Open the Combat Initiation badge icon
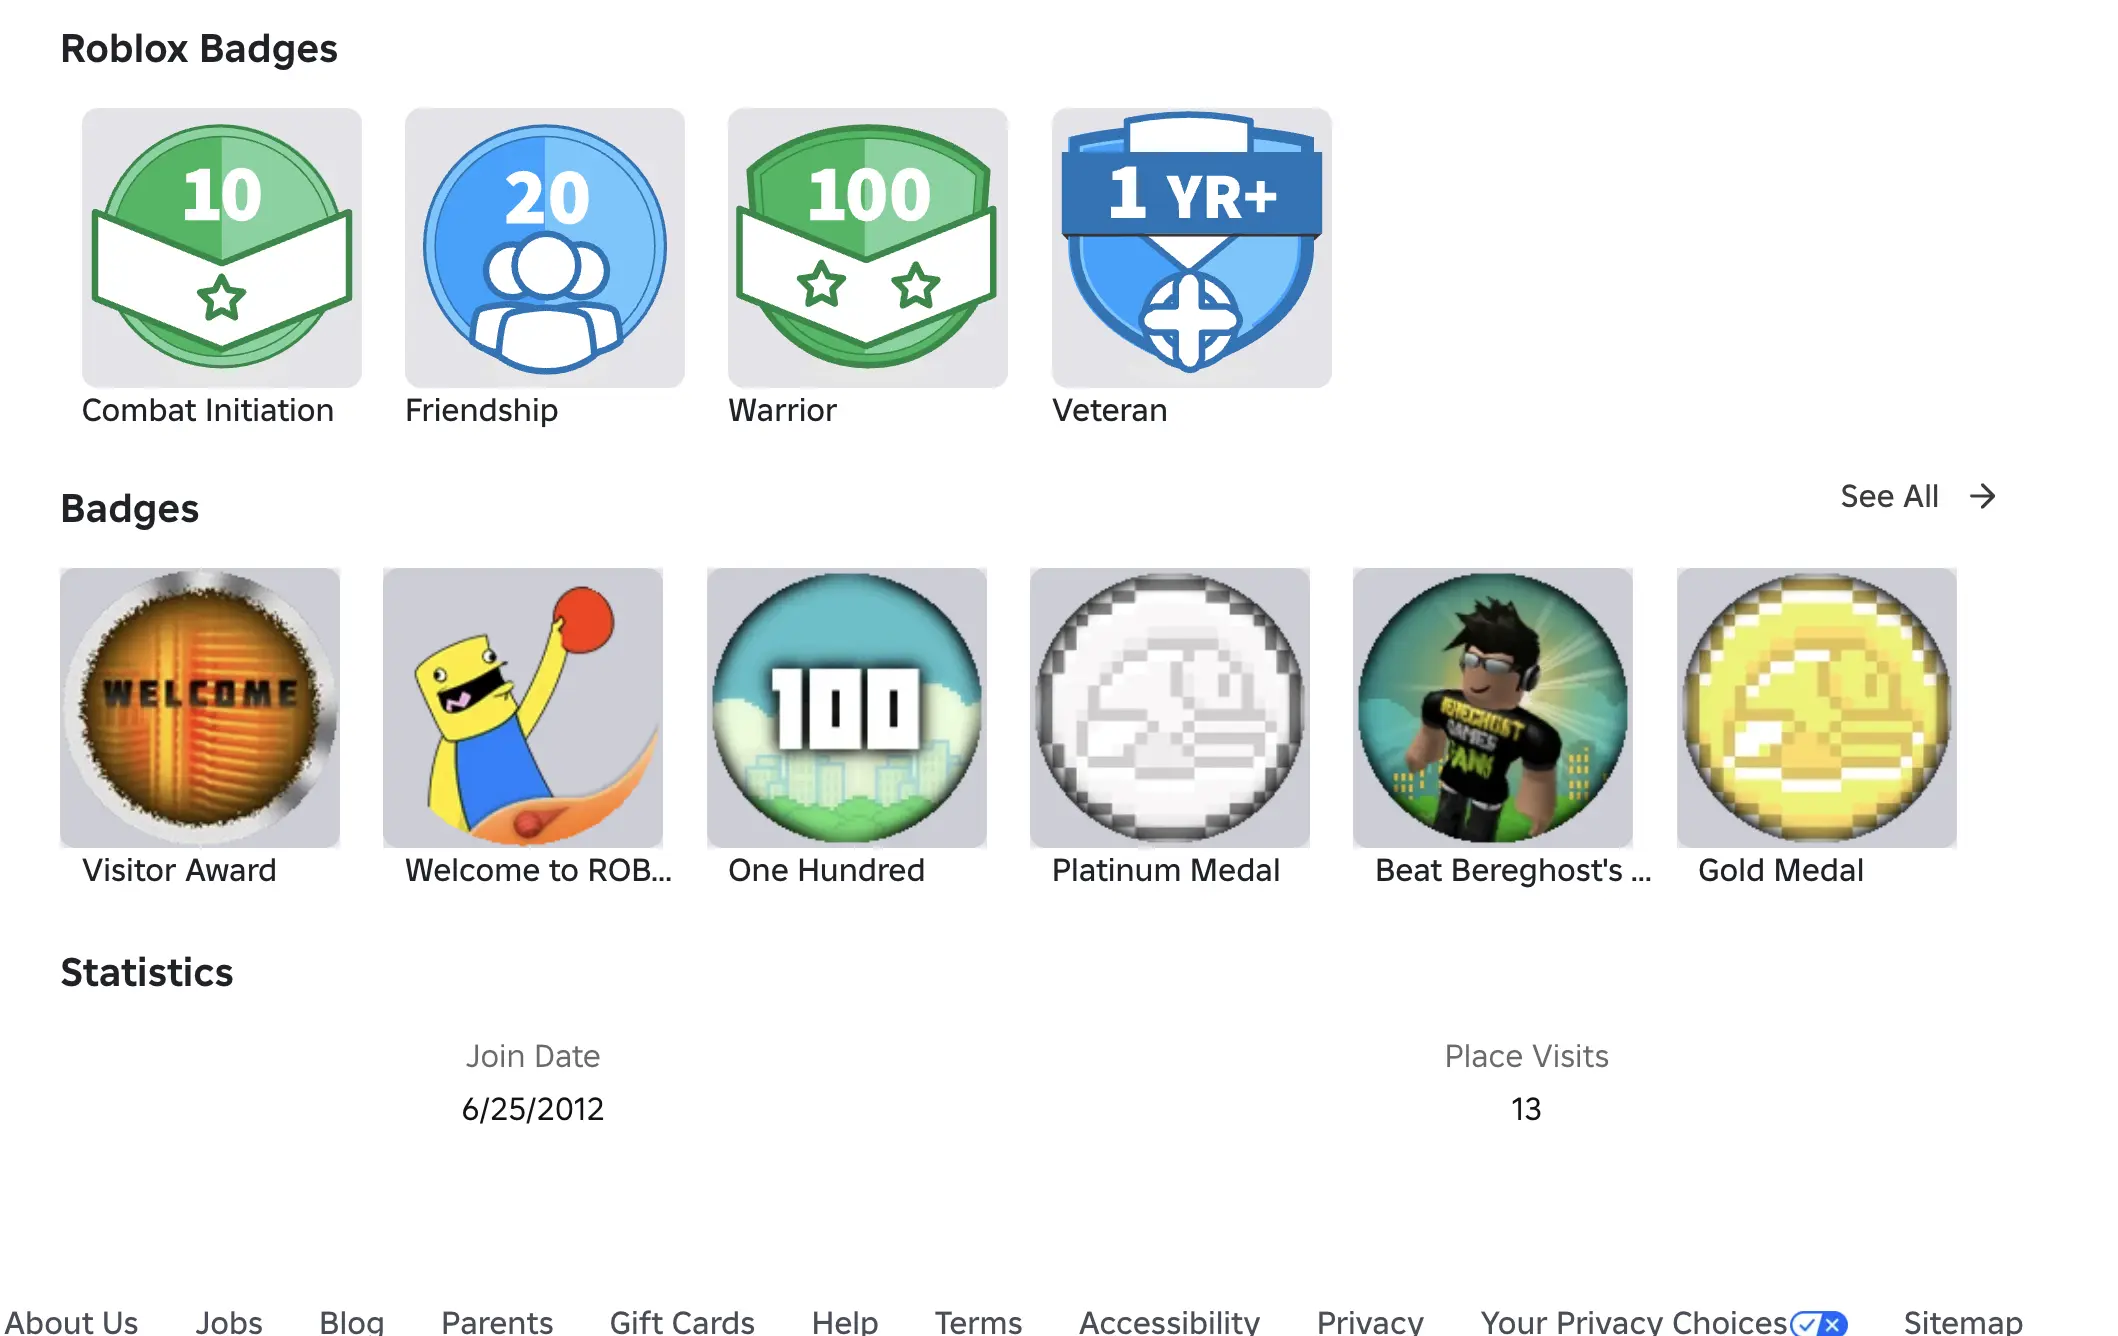The height and width of the screenshot is (1336, 2118). click(221, 248)
